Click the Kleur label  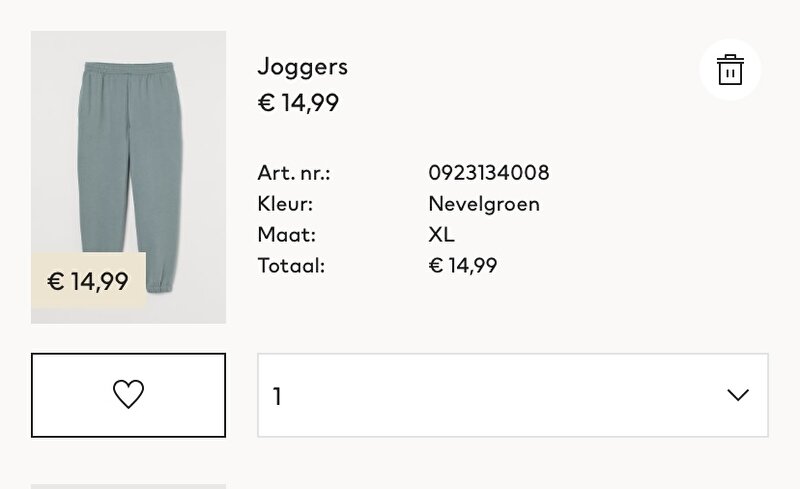pyautogui.click(x=285, y=204)
